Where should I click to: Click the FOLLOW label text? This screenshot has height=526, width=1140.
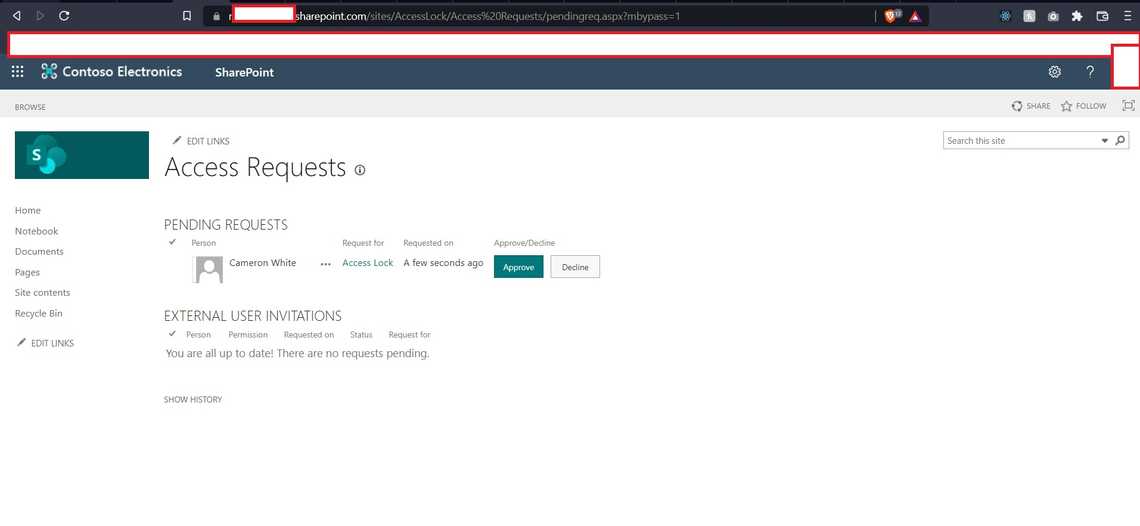pyautogui.click(x=1091, y=106)
